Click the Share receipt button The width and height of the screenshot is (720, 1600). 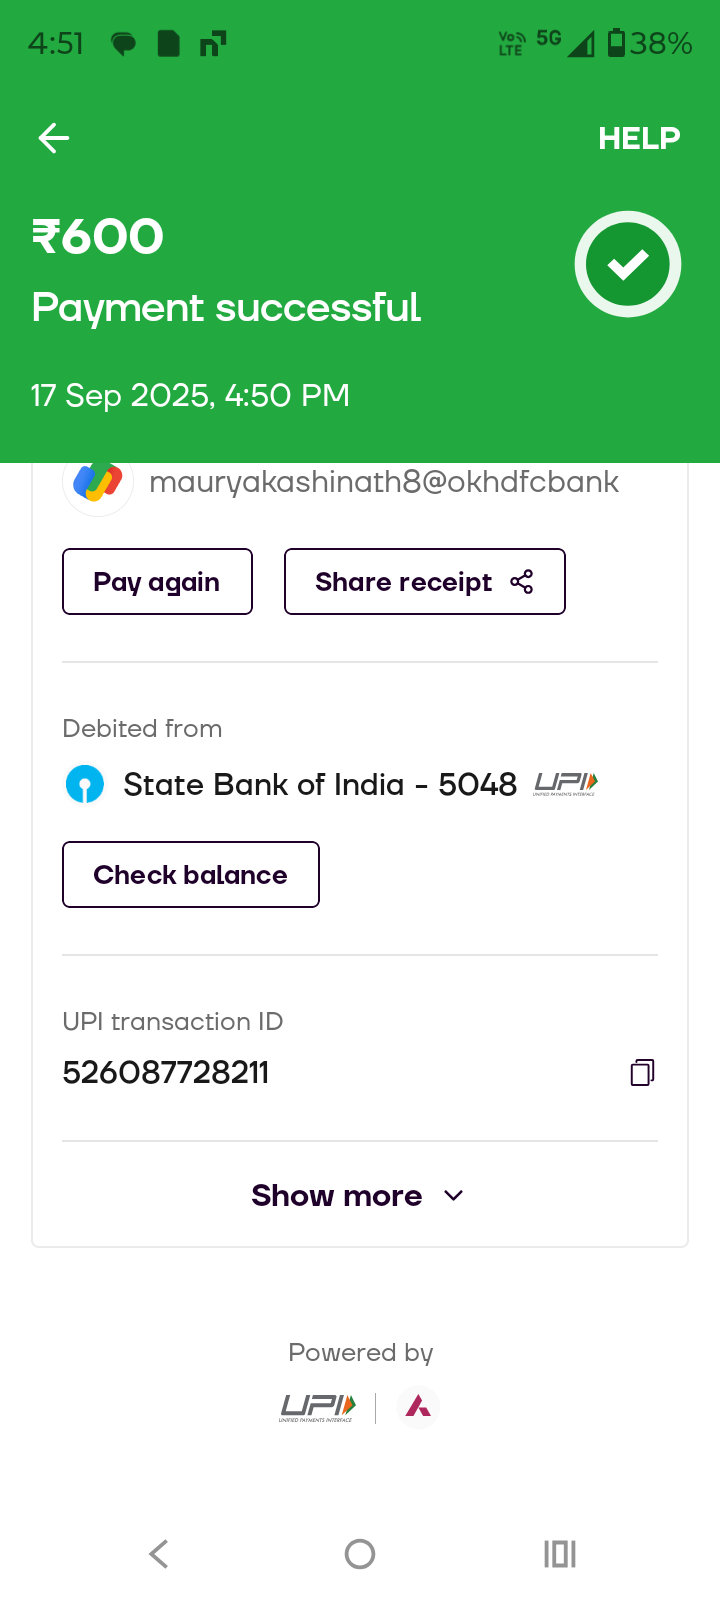tap(424, 582)
